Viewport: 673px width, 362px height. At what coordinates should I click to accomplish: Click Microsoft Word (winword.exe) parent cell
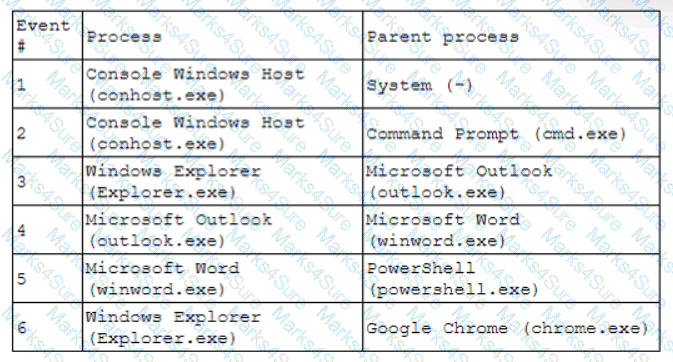[x=511, y=230]
